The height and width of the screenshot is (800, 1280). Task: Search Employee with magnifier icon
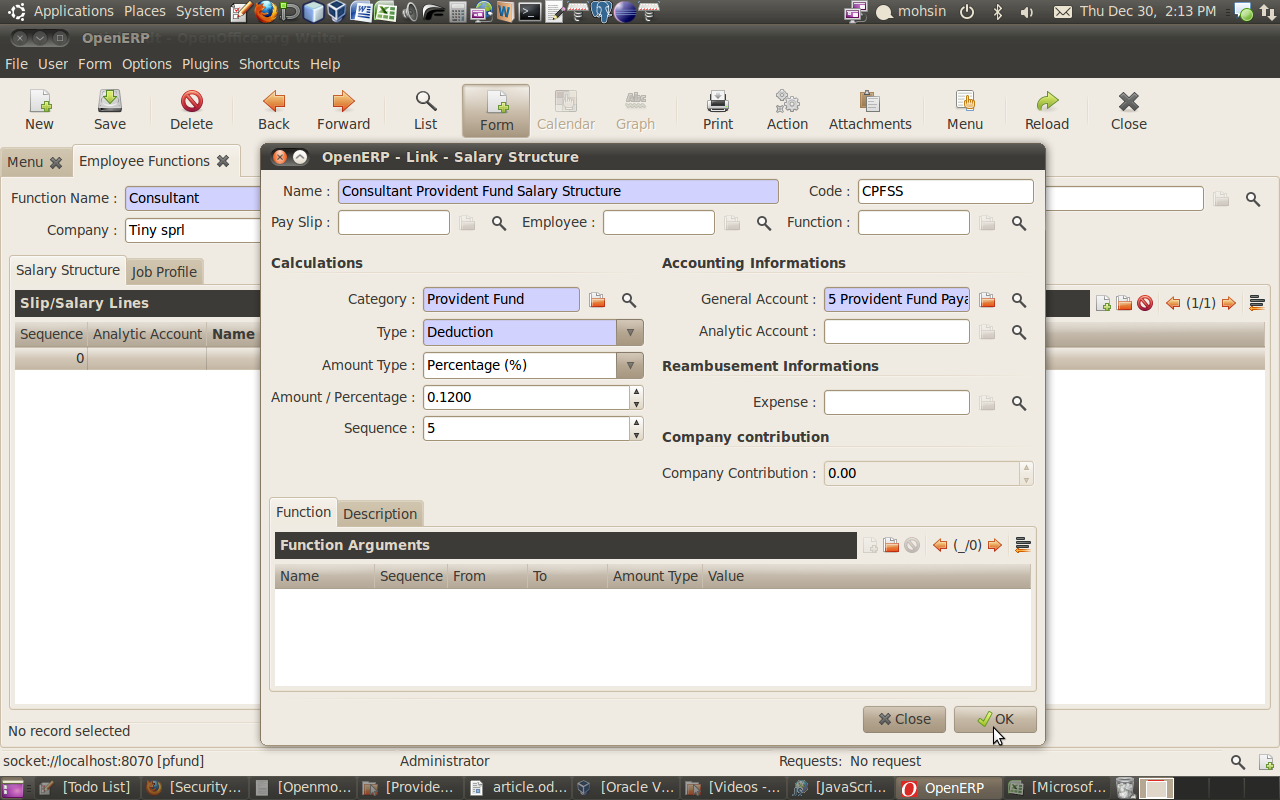pos(764,223)
